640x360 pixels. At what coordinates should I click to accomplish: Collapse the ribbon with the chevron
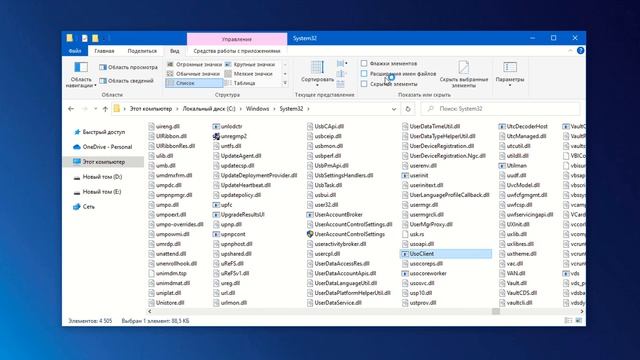point(570,51)
